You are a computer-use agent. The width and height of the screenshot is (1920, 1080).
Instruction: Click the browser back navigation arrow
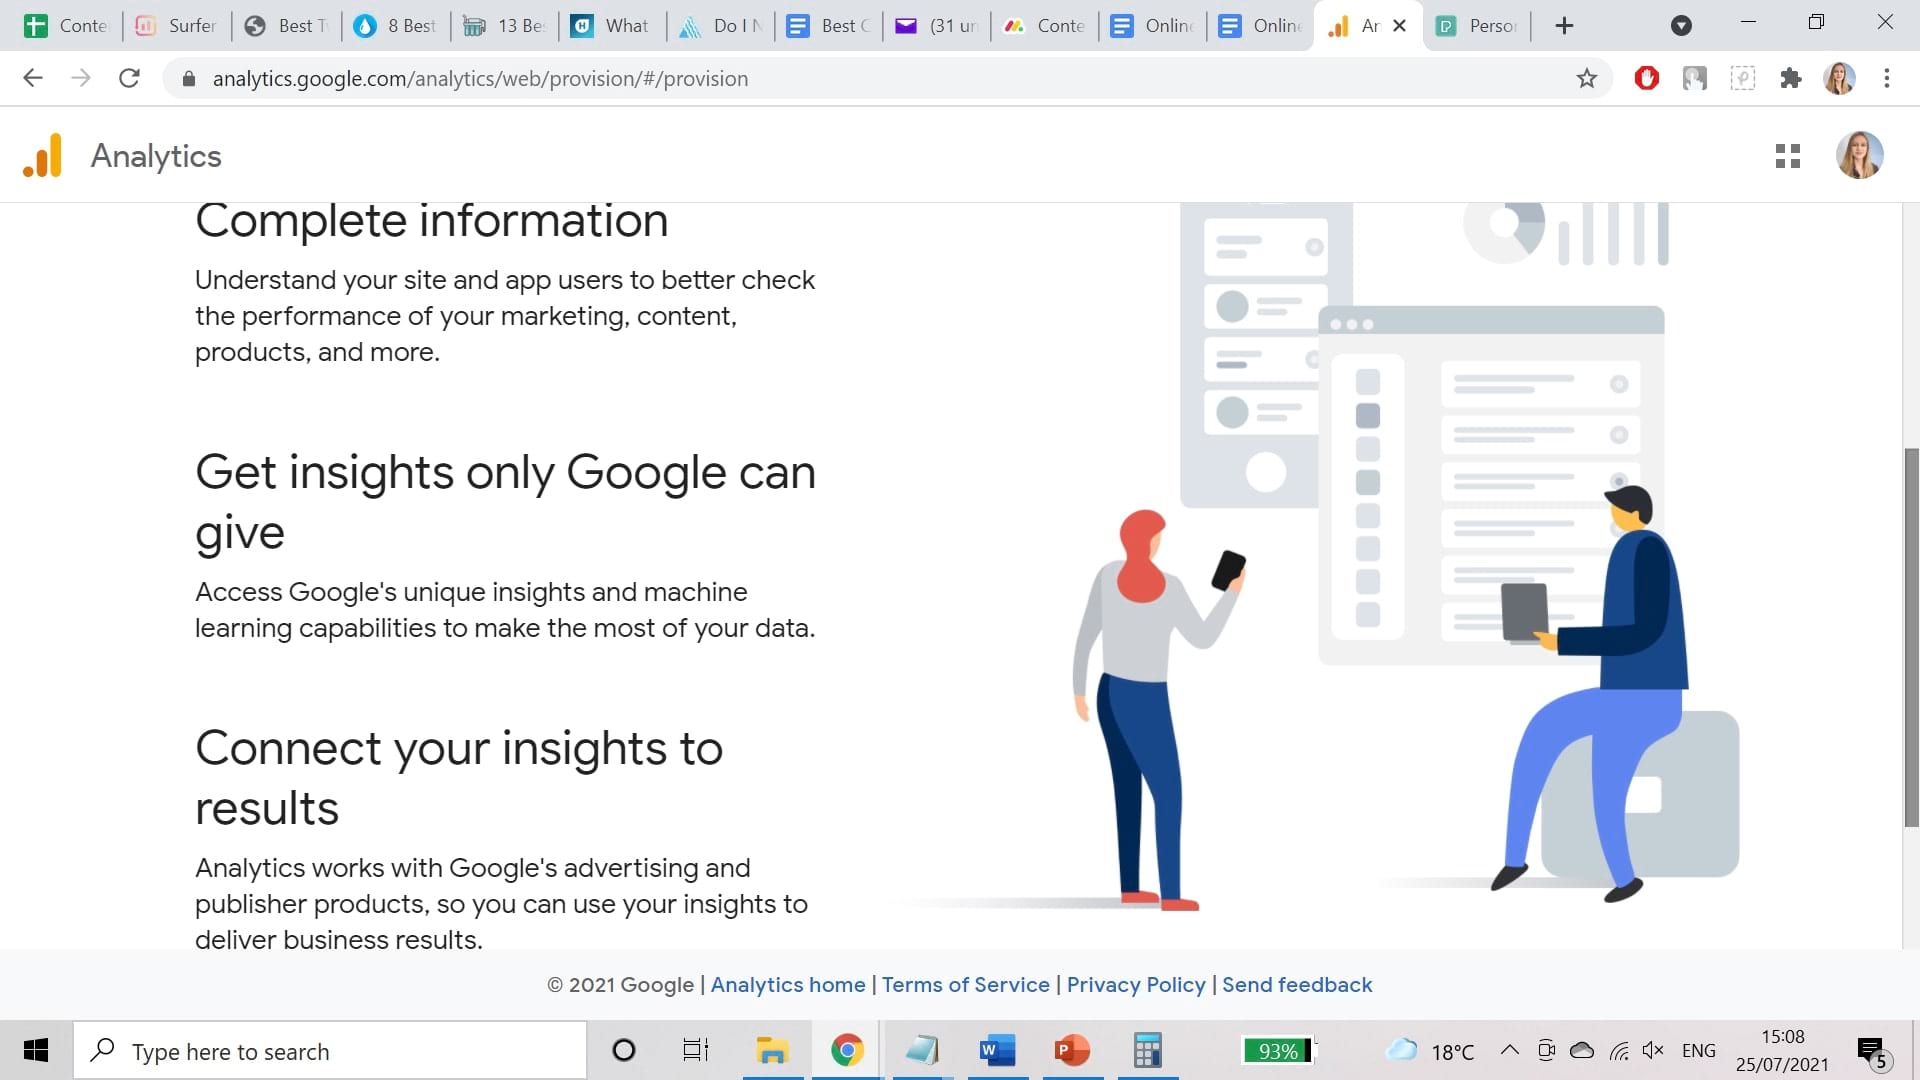32,78
